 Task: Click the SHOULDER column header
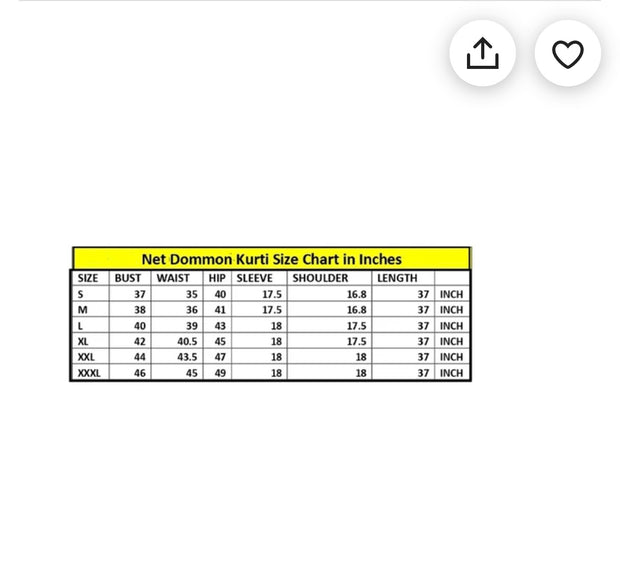click(x=320, y=278)
